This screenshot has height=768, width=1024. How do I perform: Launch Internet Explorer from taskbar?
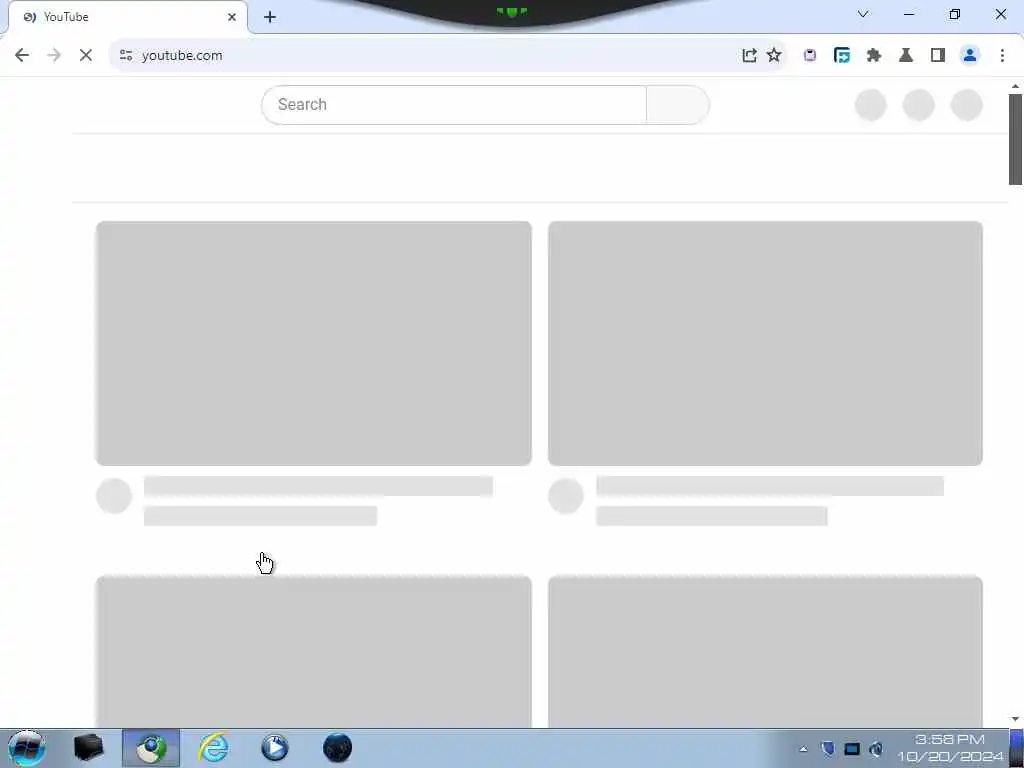pos(214,748)
